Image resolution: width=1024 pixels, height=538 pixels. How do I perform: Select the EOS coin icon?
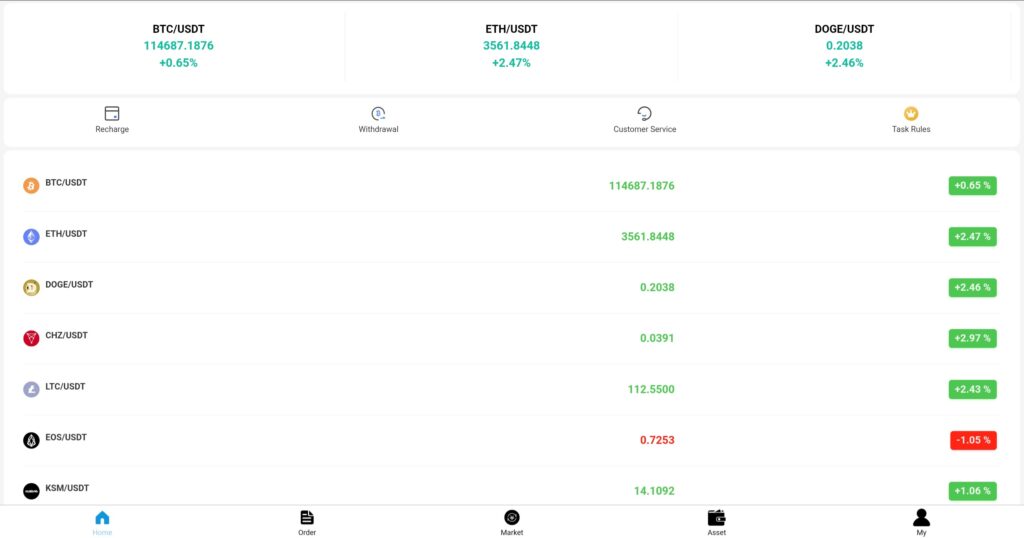pos(31,440)
